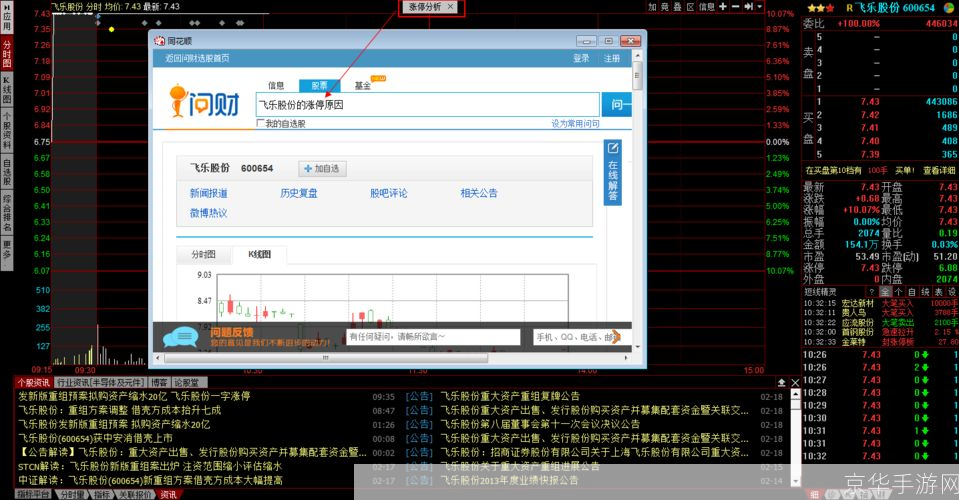Image resolution: width=959 pixels, height=500 pixels.
Task: Select the 基金 tab above the search box
Action: pos(363,86)
